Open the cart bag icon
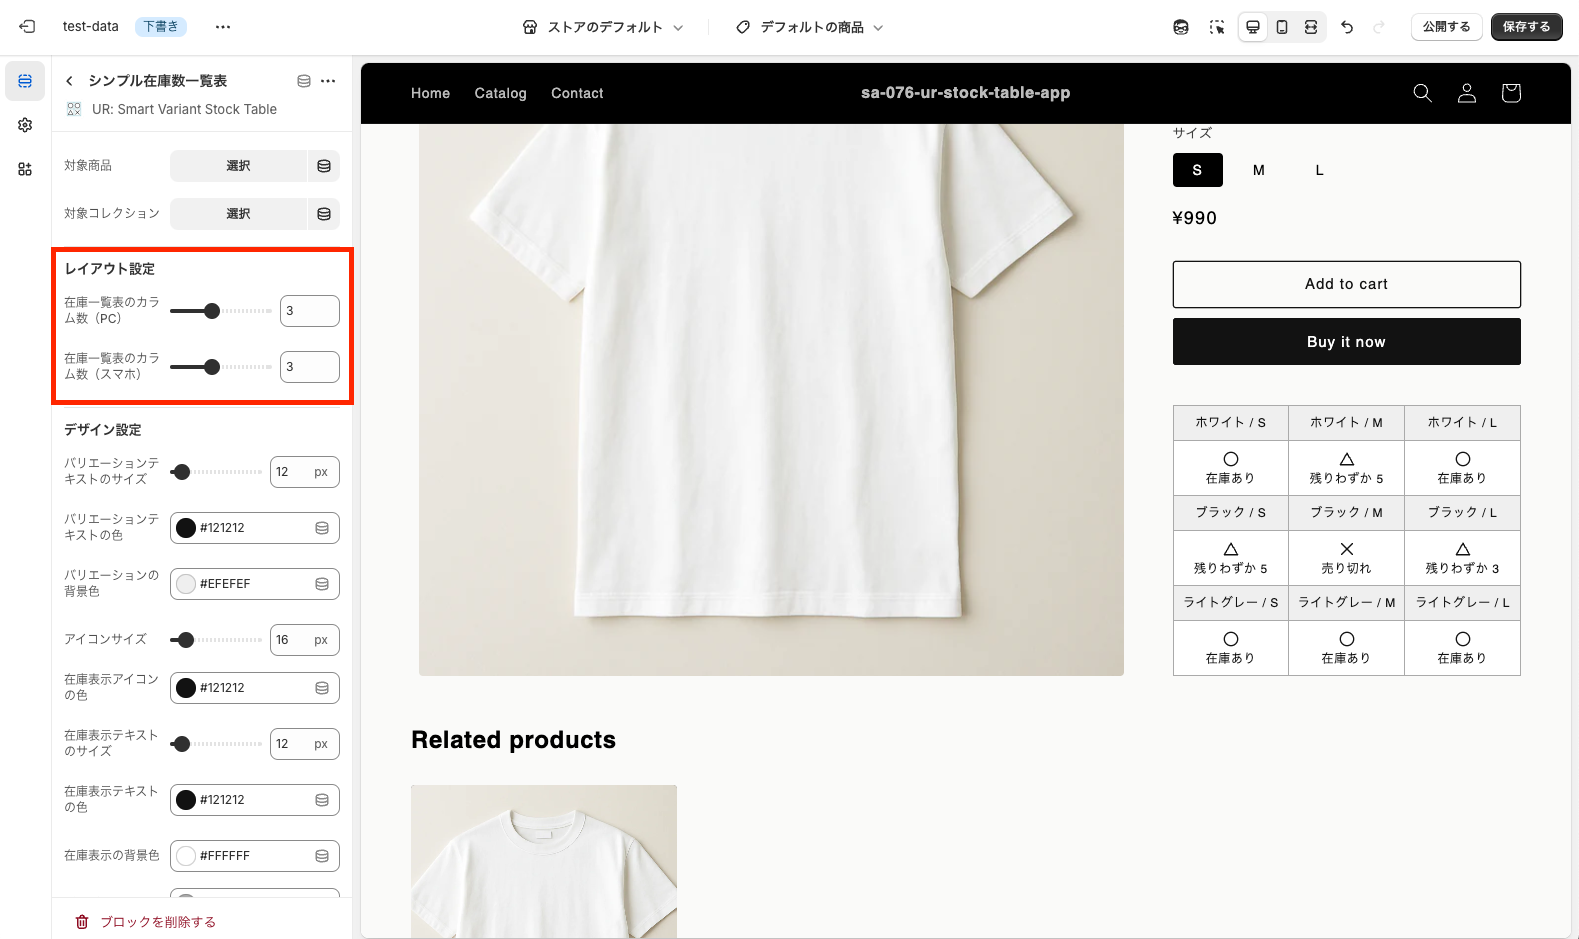1579x939 pixels. click(x=1510, y=93)
